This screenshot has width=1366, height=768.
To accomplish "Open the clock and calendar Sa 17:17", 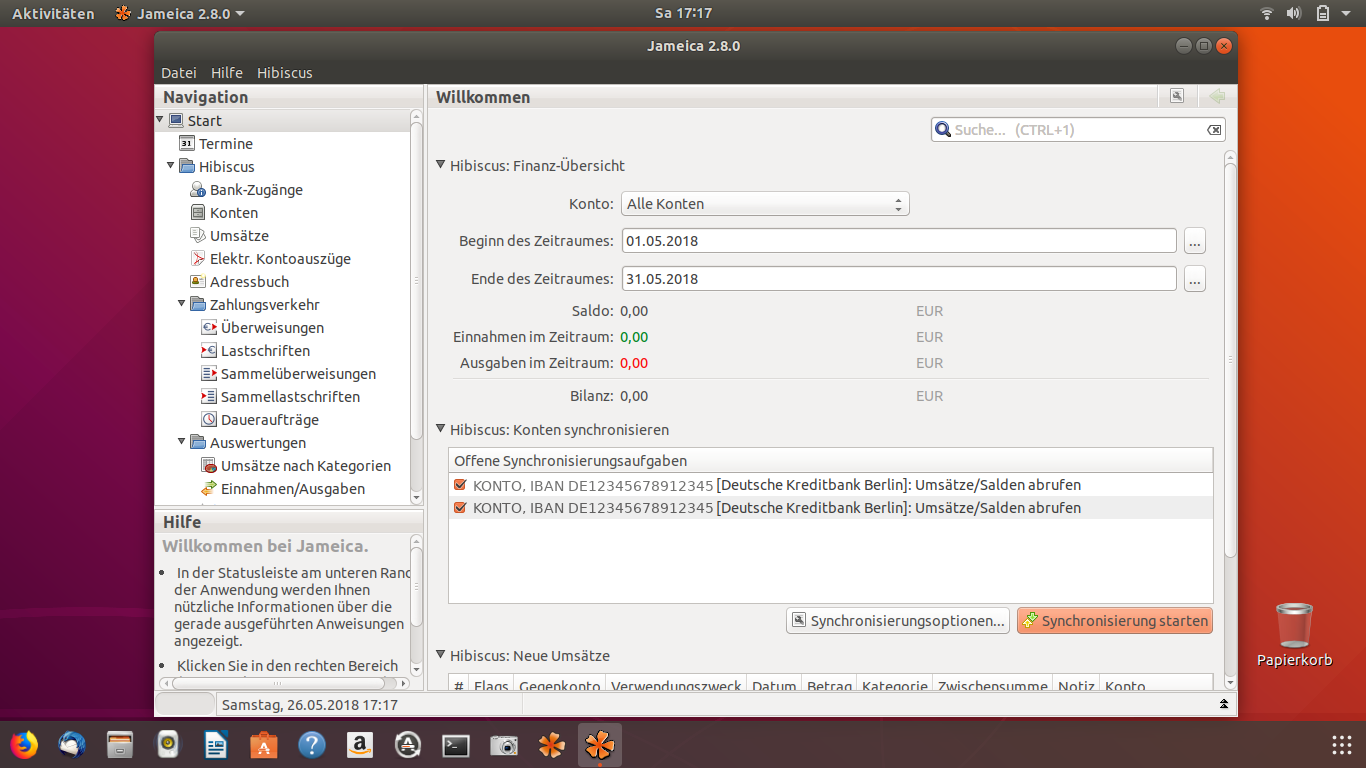I will (x=683, y=14).
